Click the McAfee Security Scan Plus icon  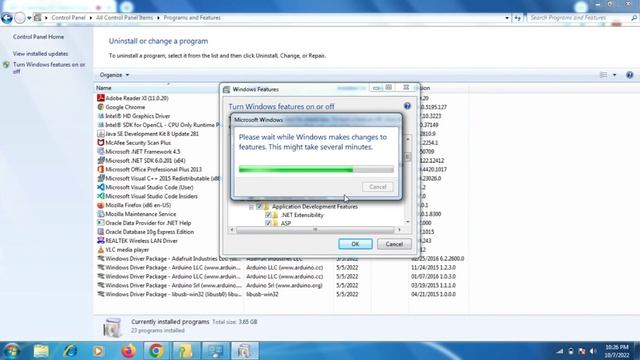[100, 142]
